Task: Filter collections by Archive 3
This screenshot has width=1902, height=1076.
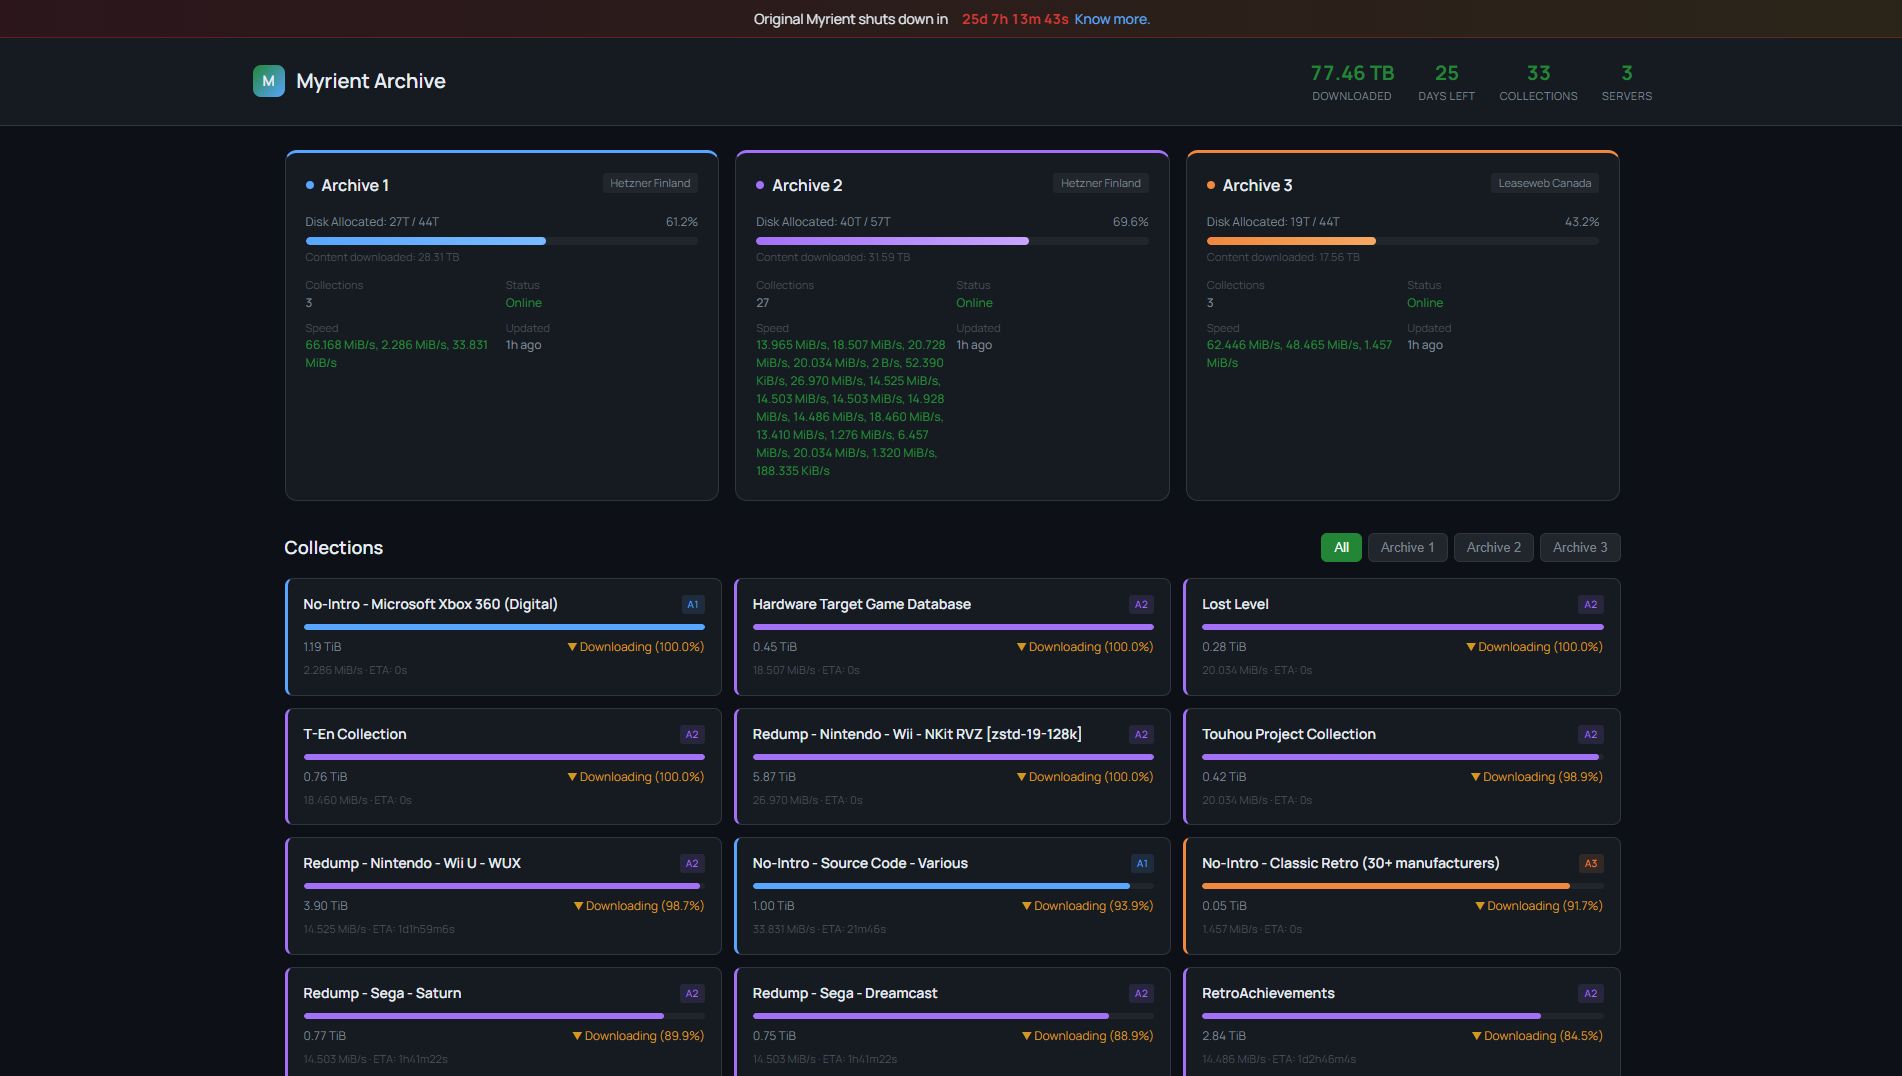Action: tap(1579, 548)
